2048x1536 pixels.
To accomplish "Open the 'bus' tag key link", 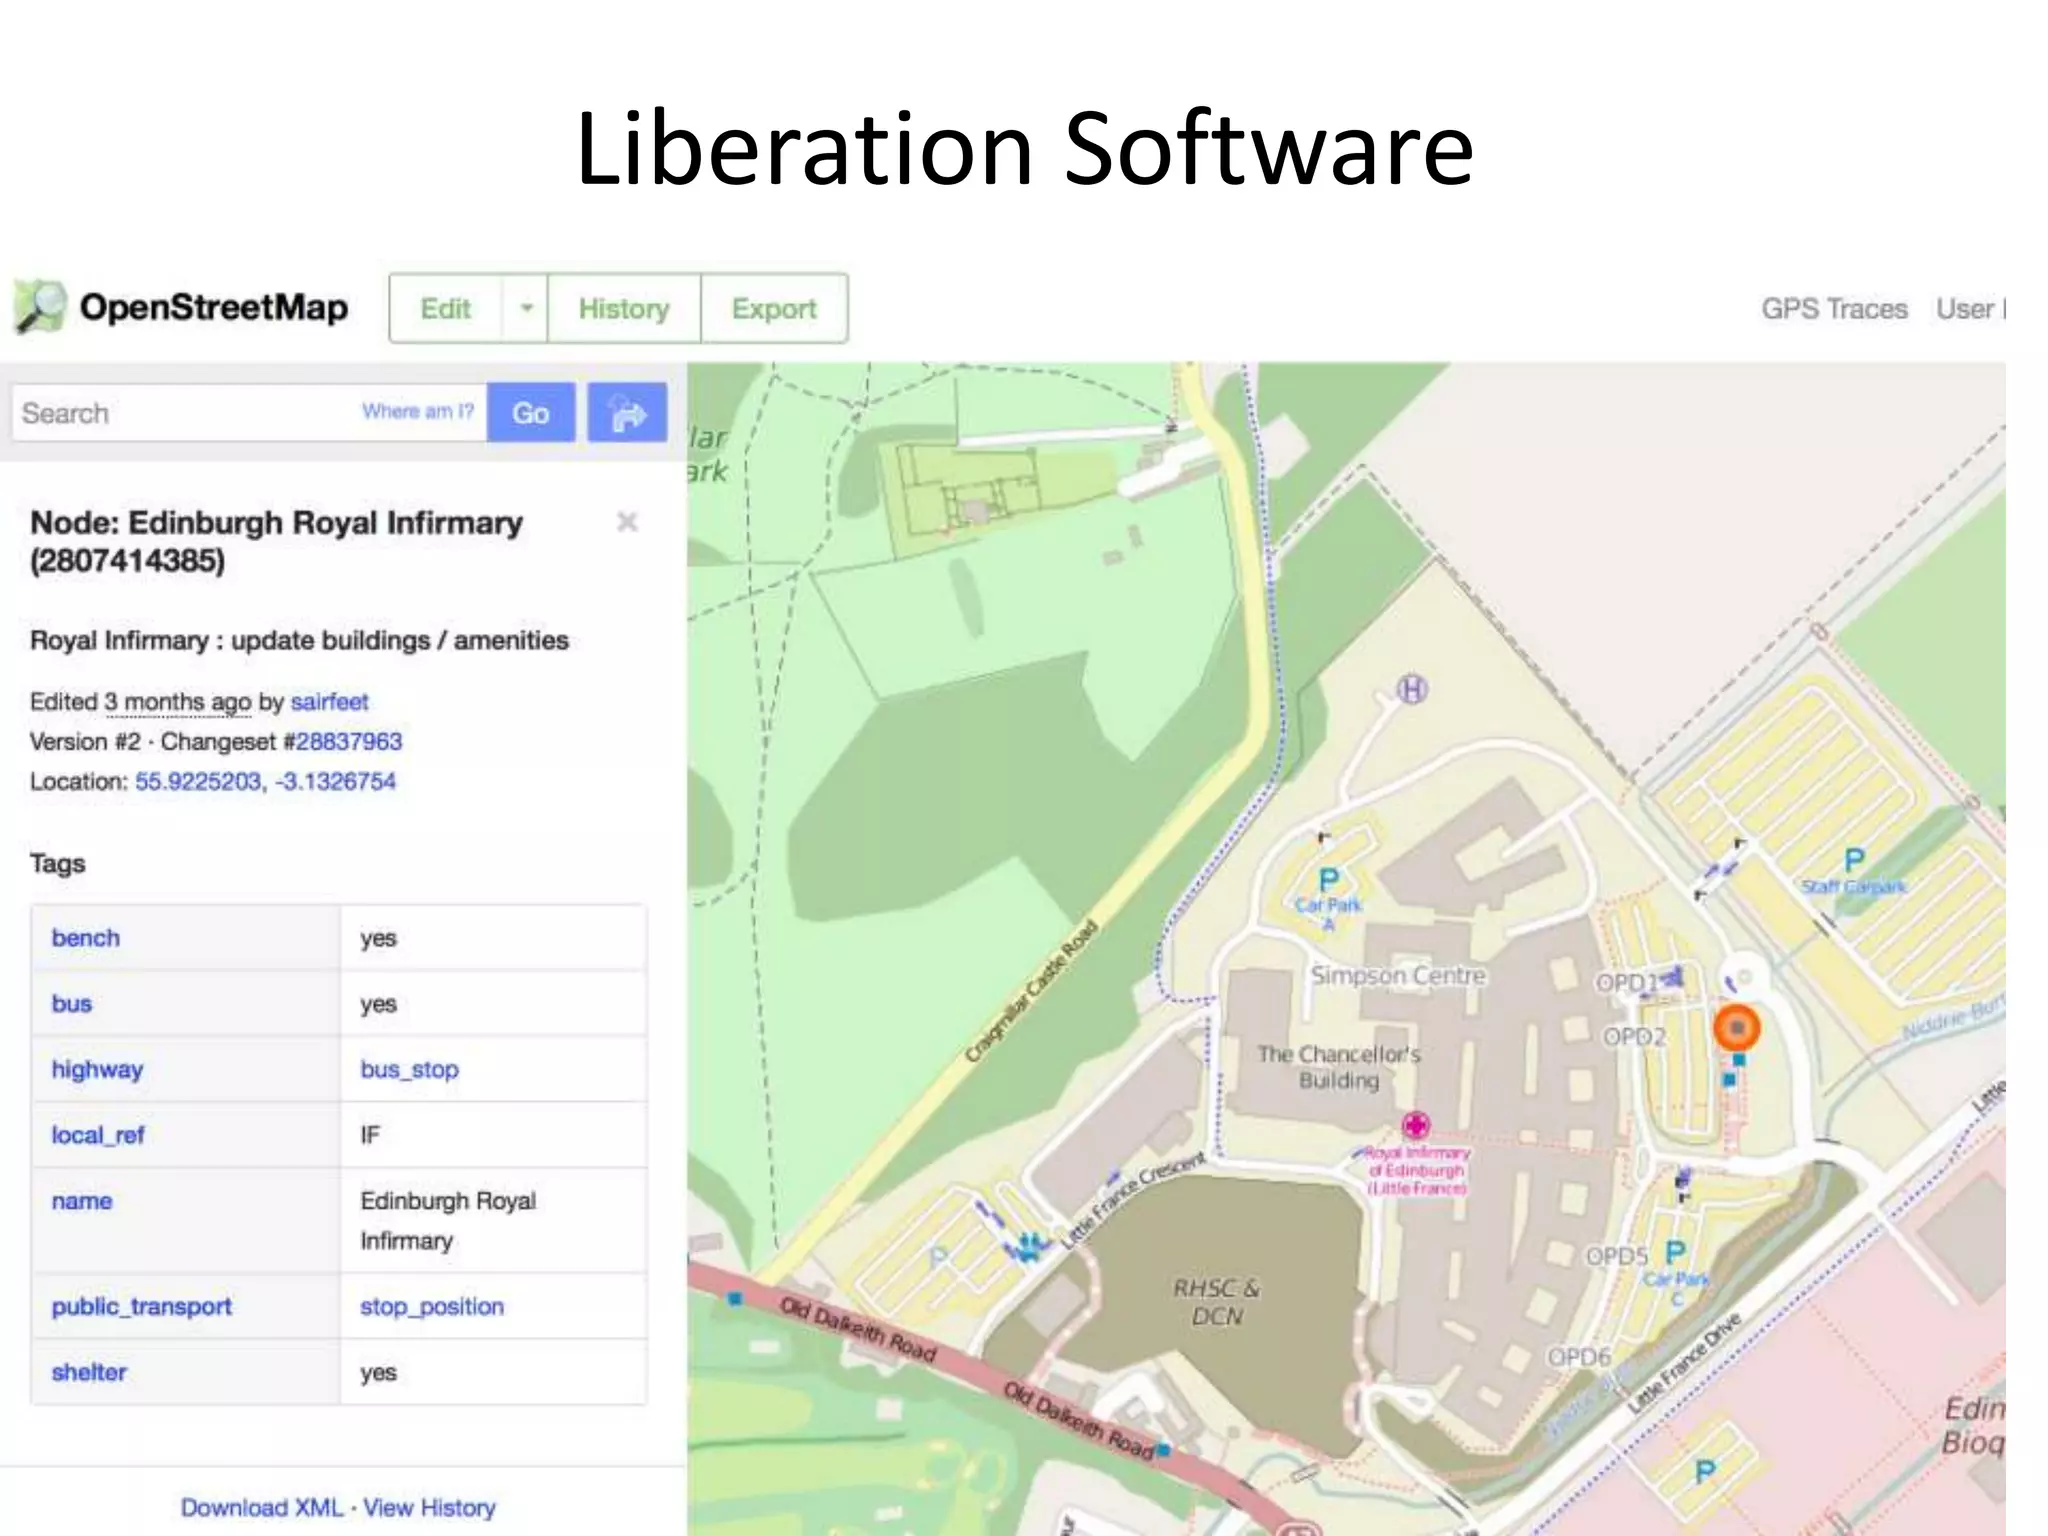I will (72, 1004).
